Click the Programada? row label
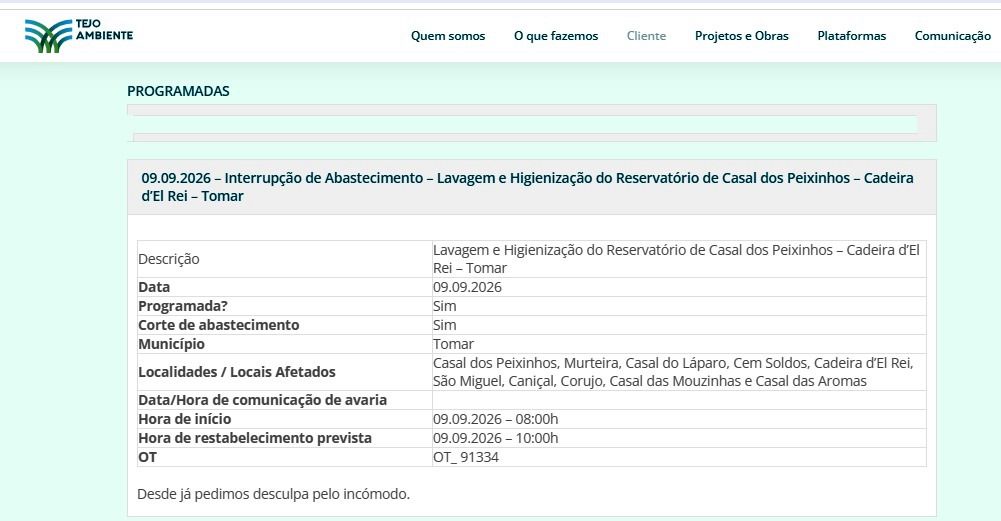The image size is (1001, 521). point(183,306)
